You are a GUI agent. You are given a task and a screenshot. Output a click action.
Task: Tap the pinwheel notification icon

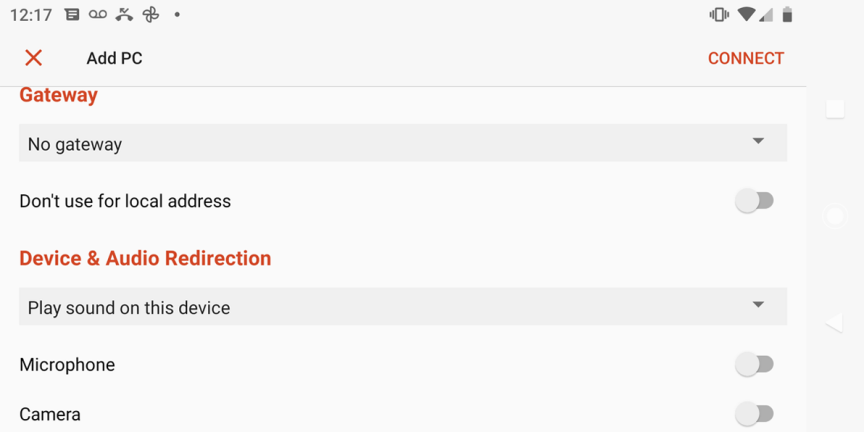pos(151,15)
